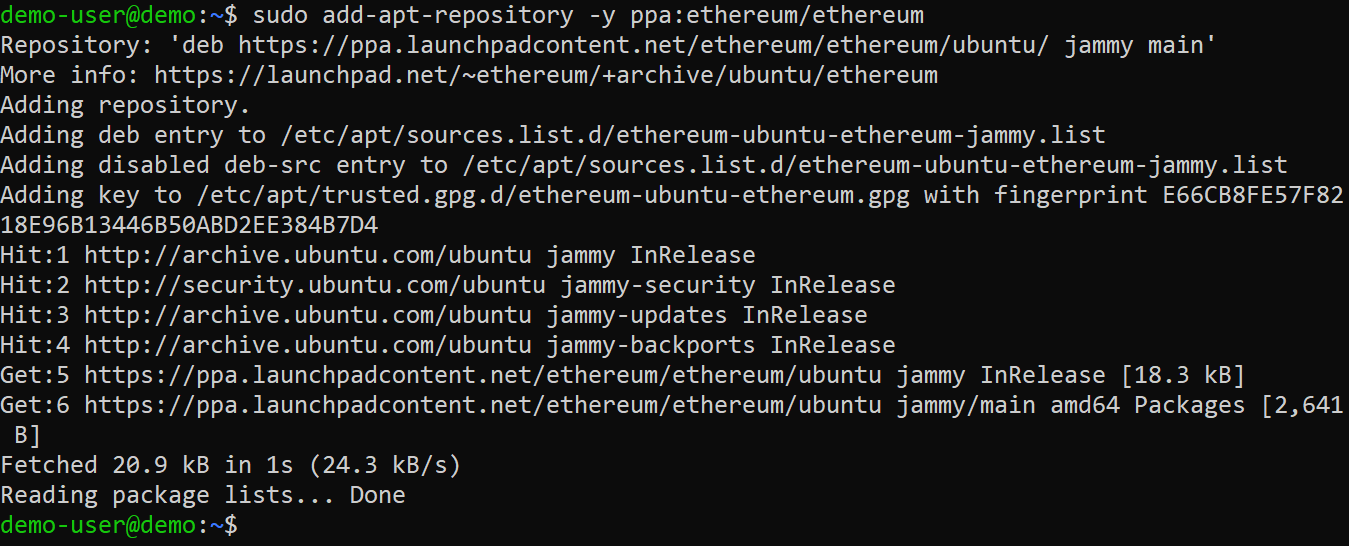Click the URL on the jammy-updates line
1349x546 pixels.
click(x=308, y=315)
